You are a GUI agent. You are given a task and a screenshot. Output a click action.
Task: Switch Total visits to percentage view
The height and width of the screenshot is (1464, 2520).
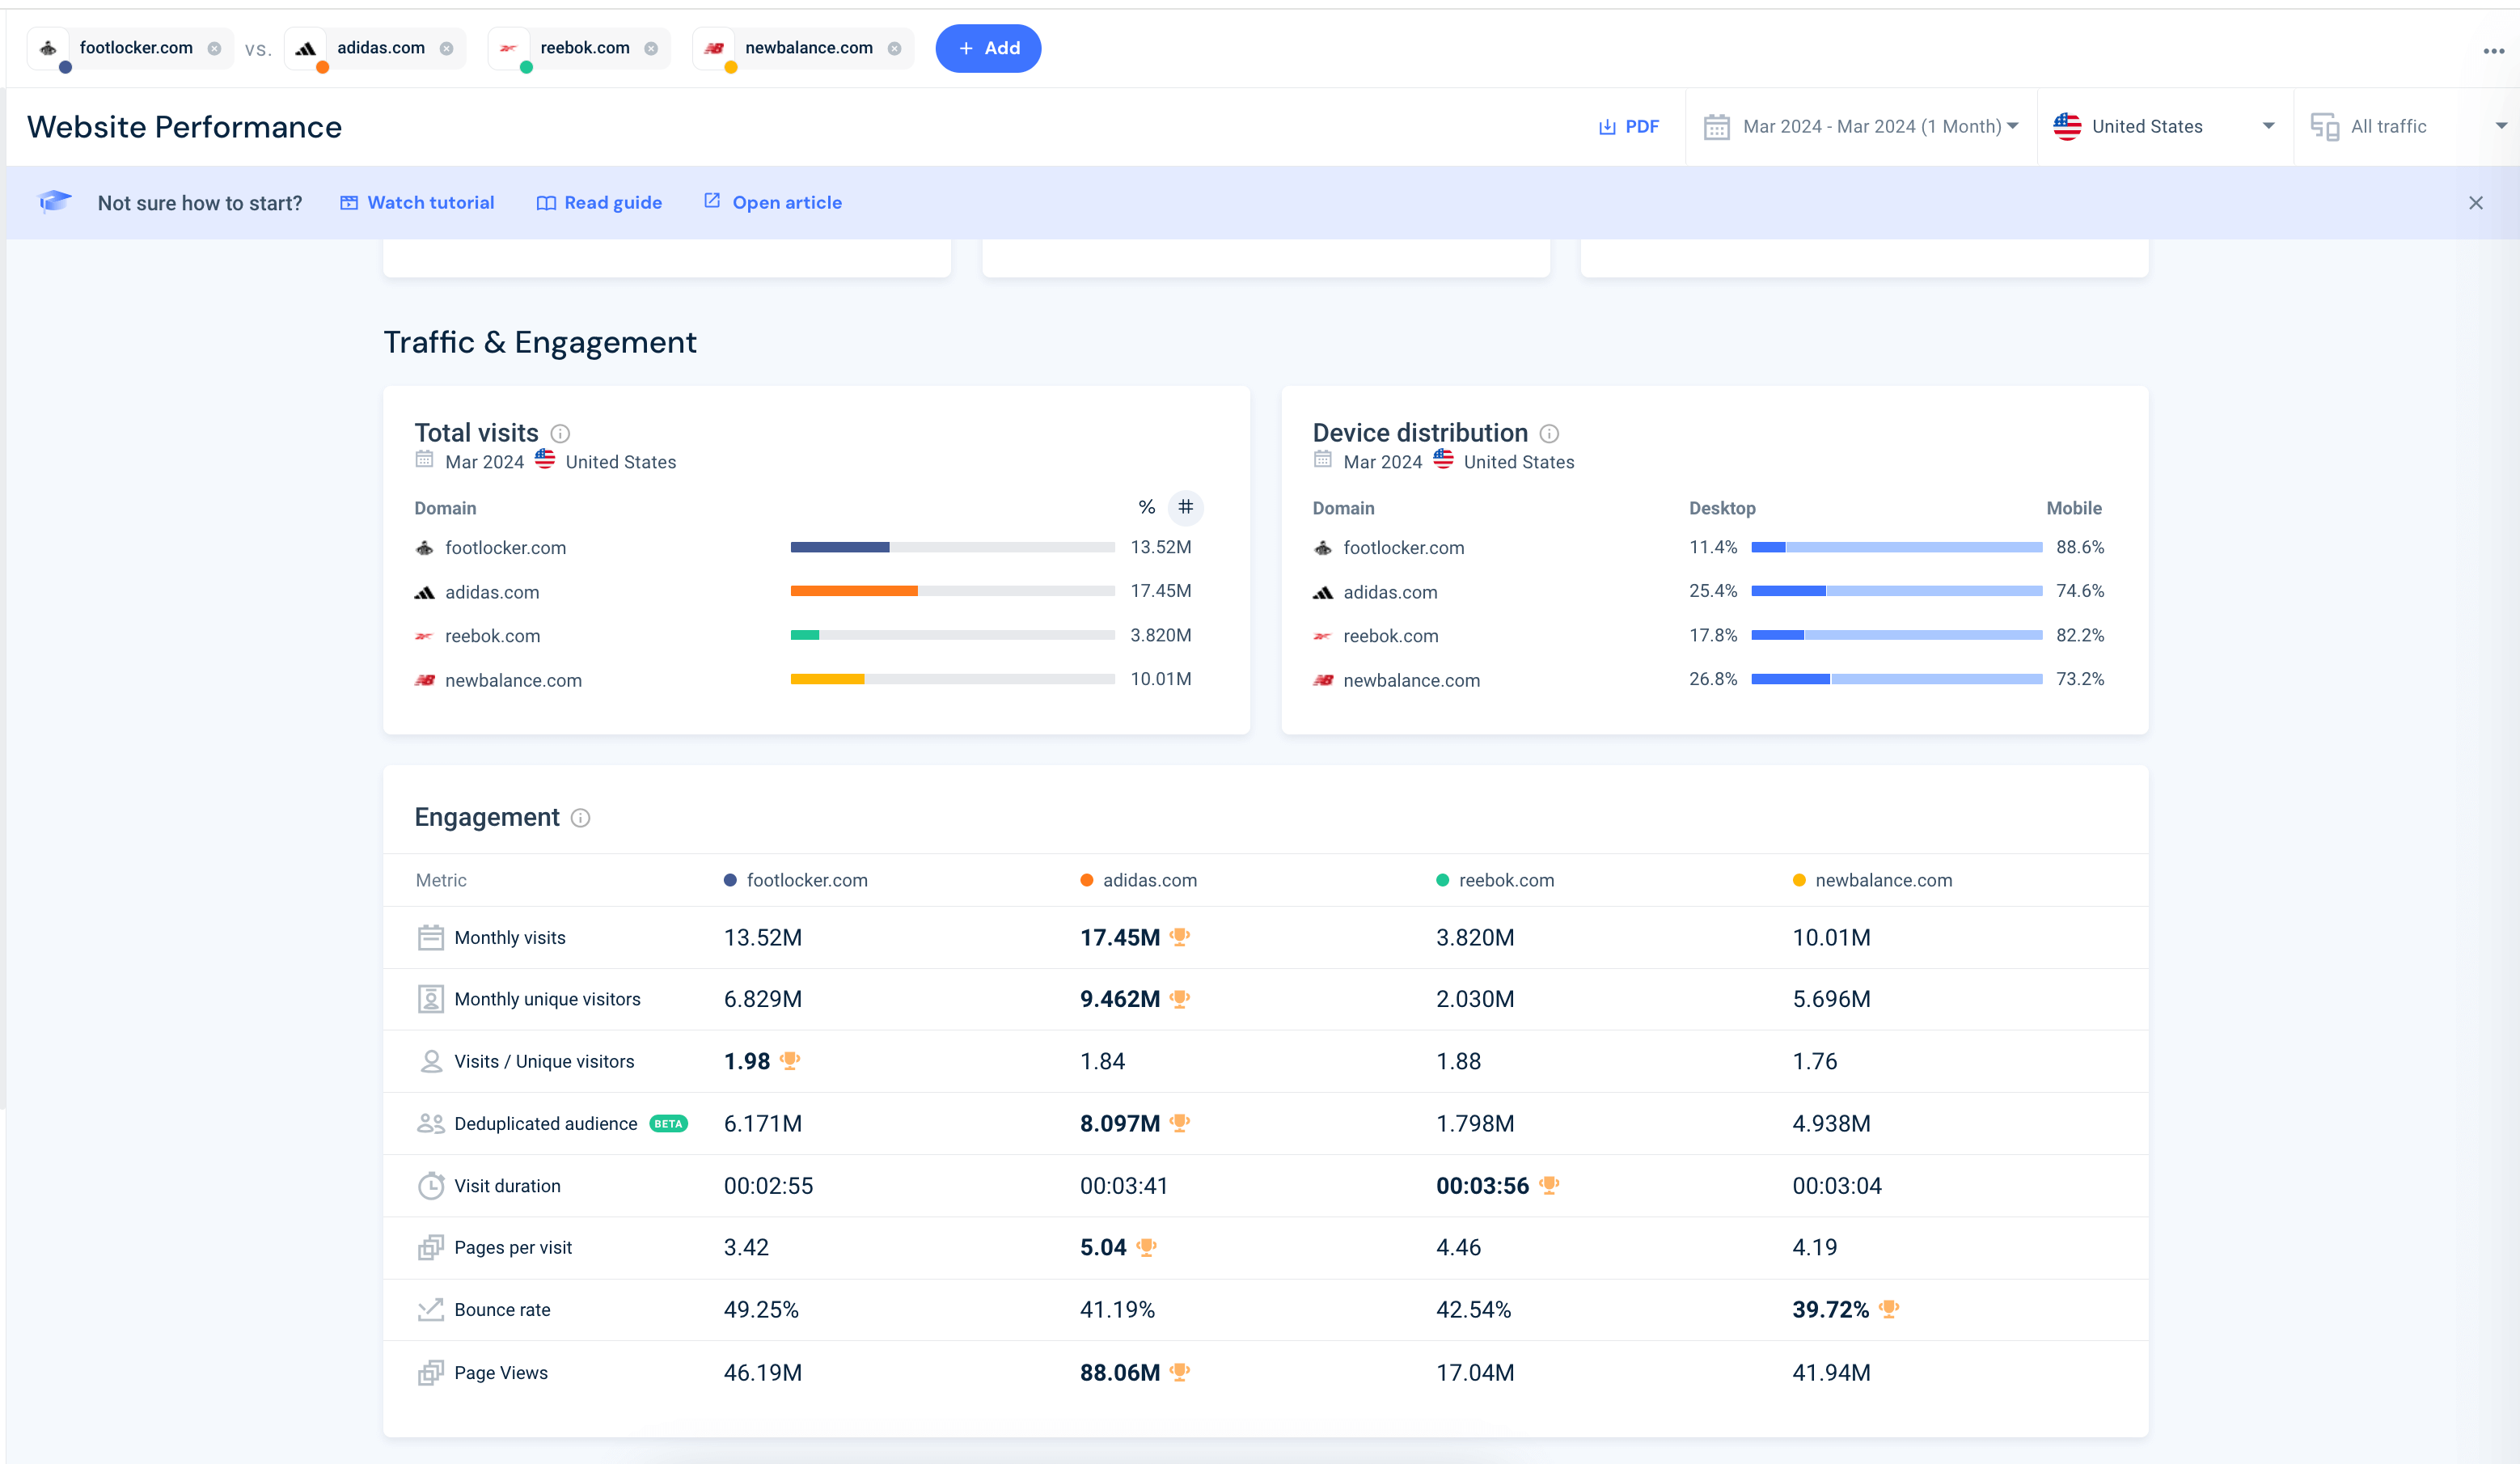[x=1146, y=507]
